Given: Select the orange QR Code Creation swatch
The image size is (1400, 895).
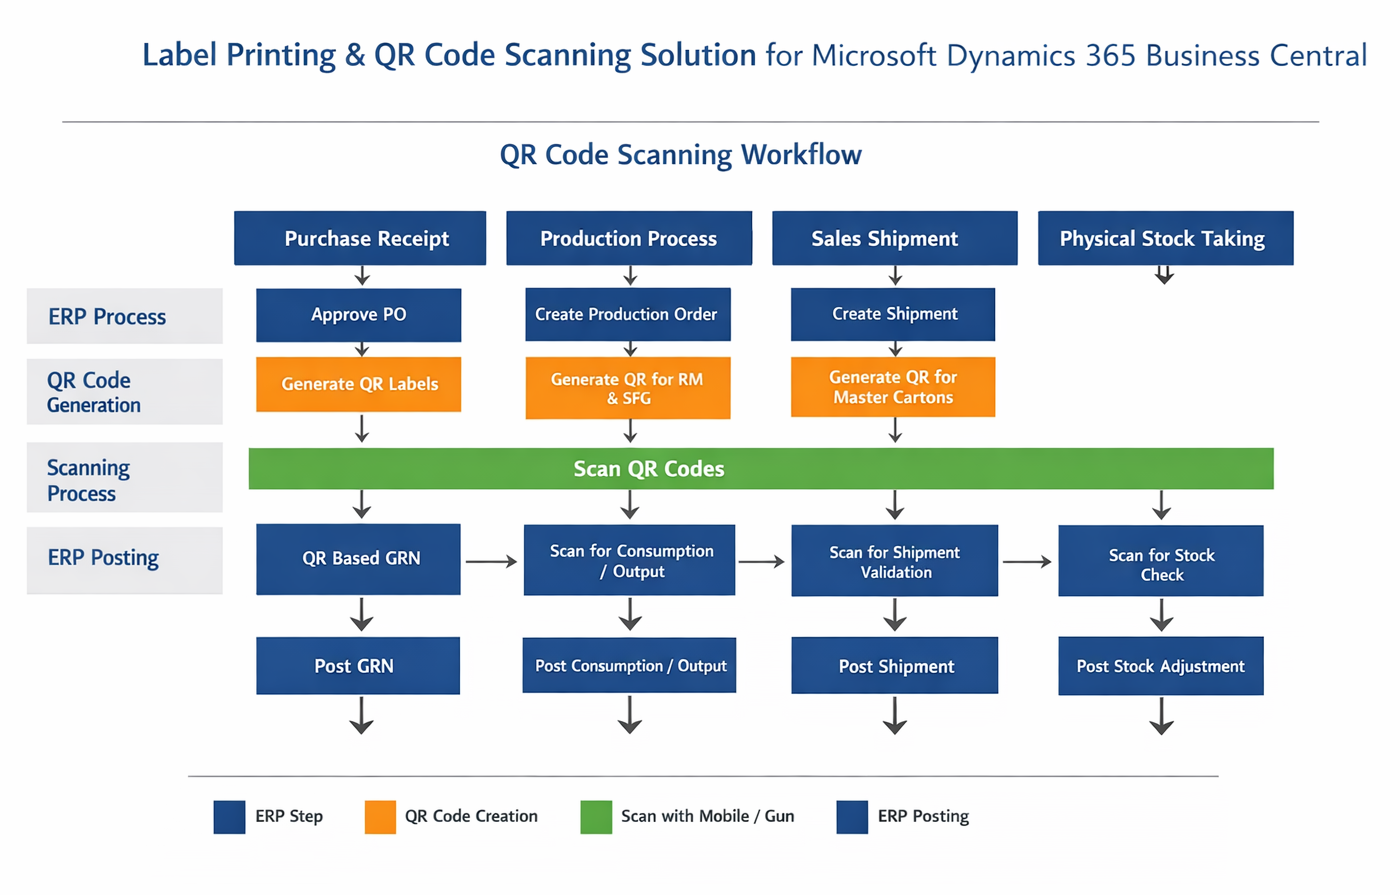Looking at the screenshot, I should coord(380,817).
